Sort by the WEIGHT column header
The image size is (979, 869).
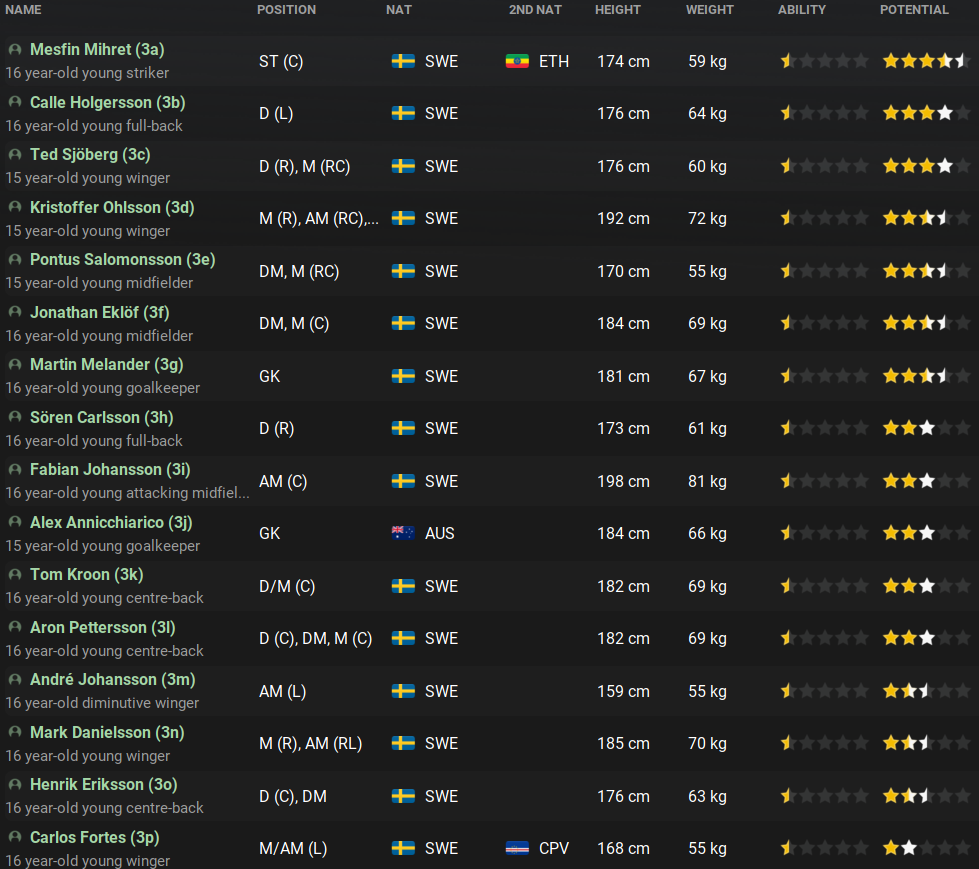[x=709, y=10]
